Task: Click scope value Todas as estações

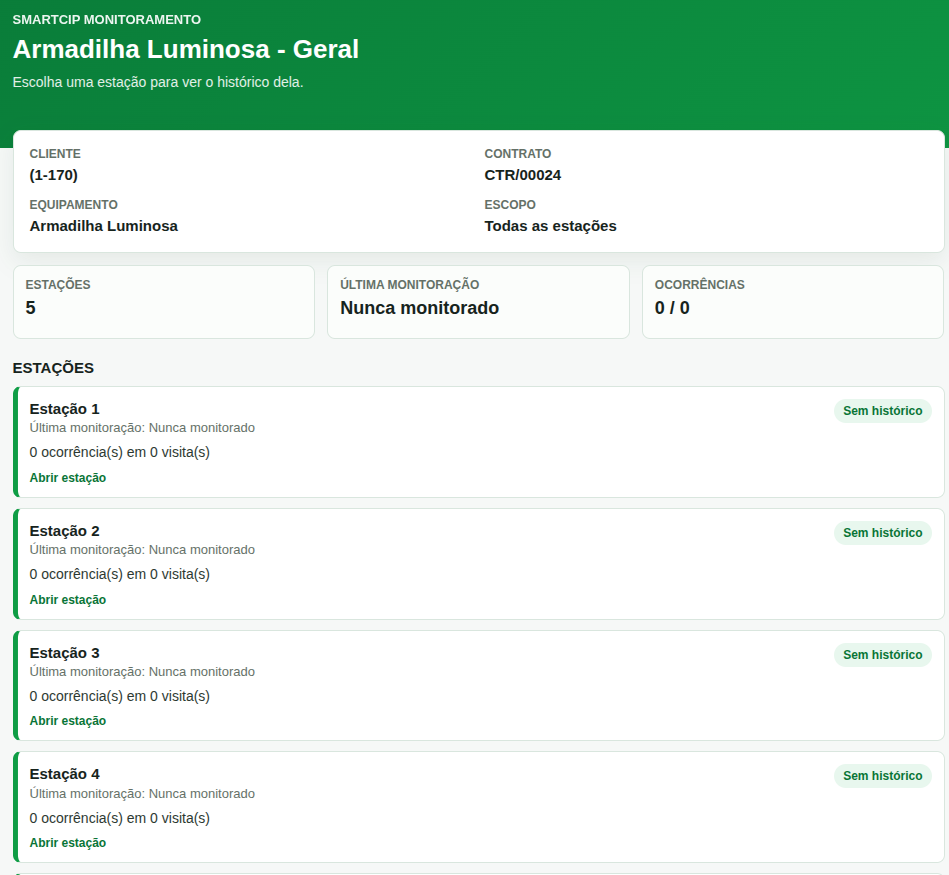Action: (550, 226)
